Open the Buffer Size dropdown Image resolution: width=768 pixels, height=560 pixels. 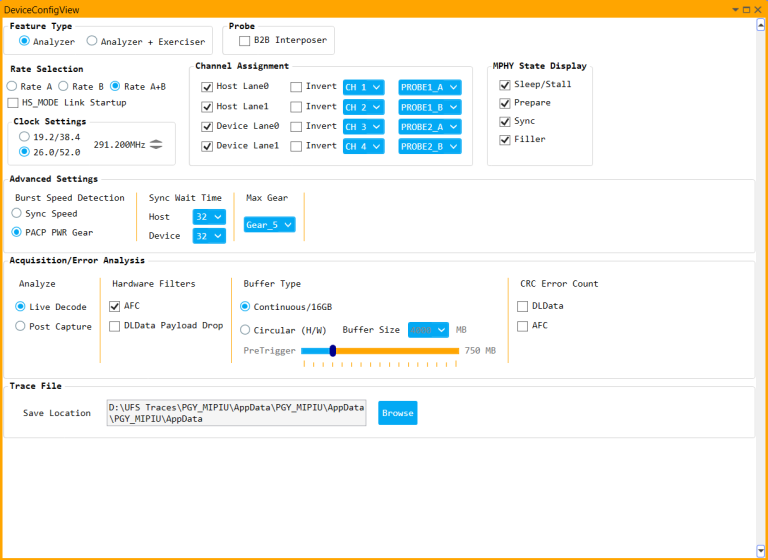tap(428, 330)
